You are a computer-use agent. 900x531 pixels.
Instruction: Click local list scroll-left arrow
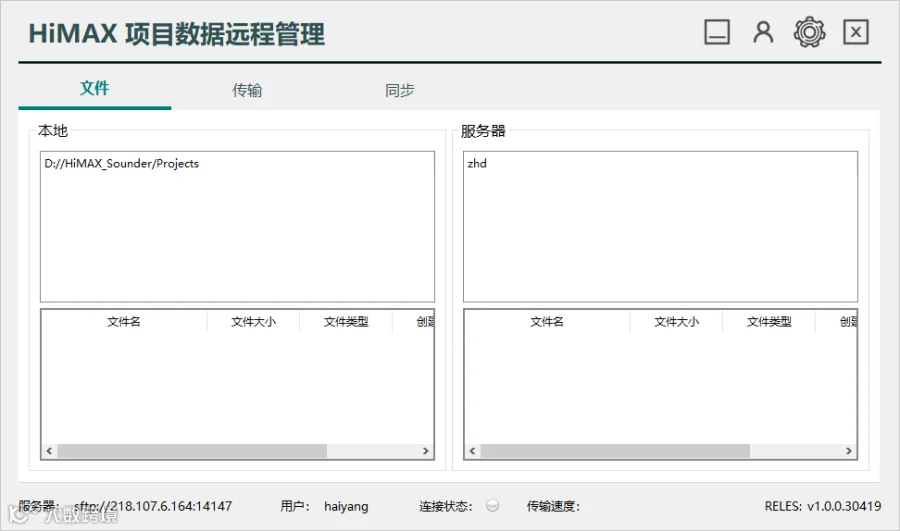tap(49, 451)
